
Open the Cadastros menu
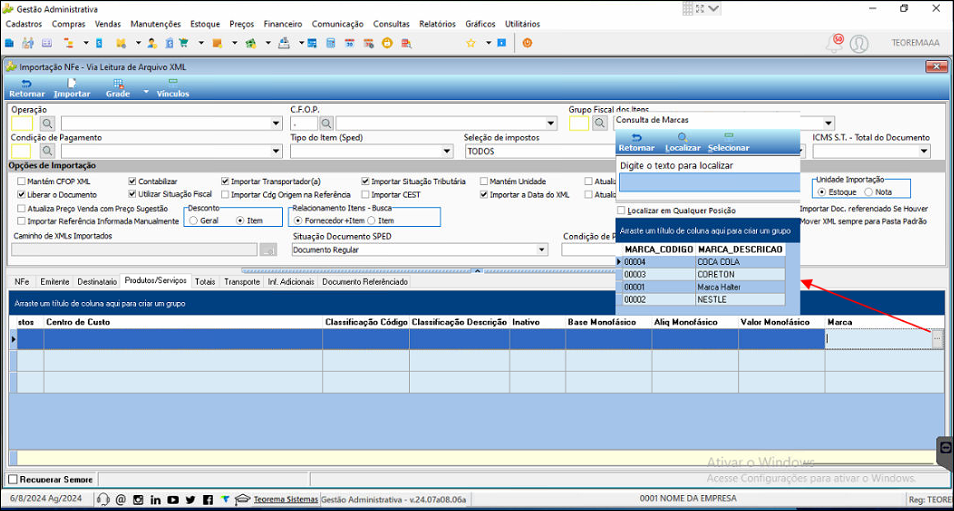point(23,24)
